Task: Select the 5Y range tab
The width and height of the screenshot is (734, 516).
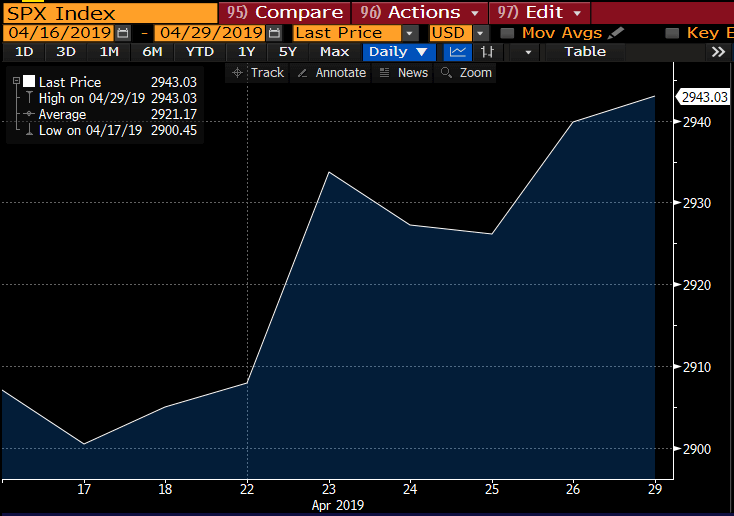Action: coord(288,52)
